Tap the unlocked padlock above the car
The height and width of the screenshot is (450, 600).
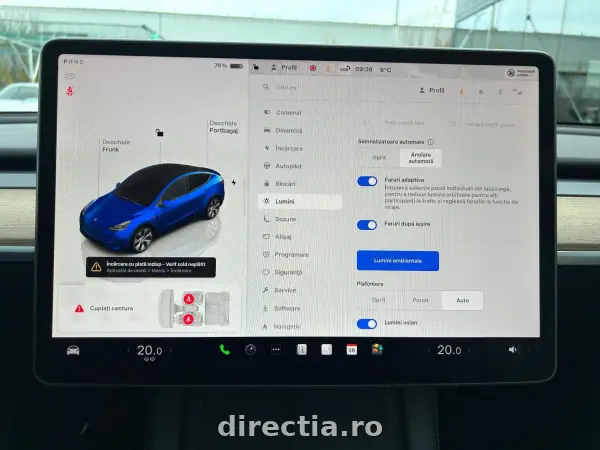[x=159, y=132]
